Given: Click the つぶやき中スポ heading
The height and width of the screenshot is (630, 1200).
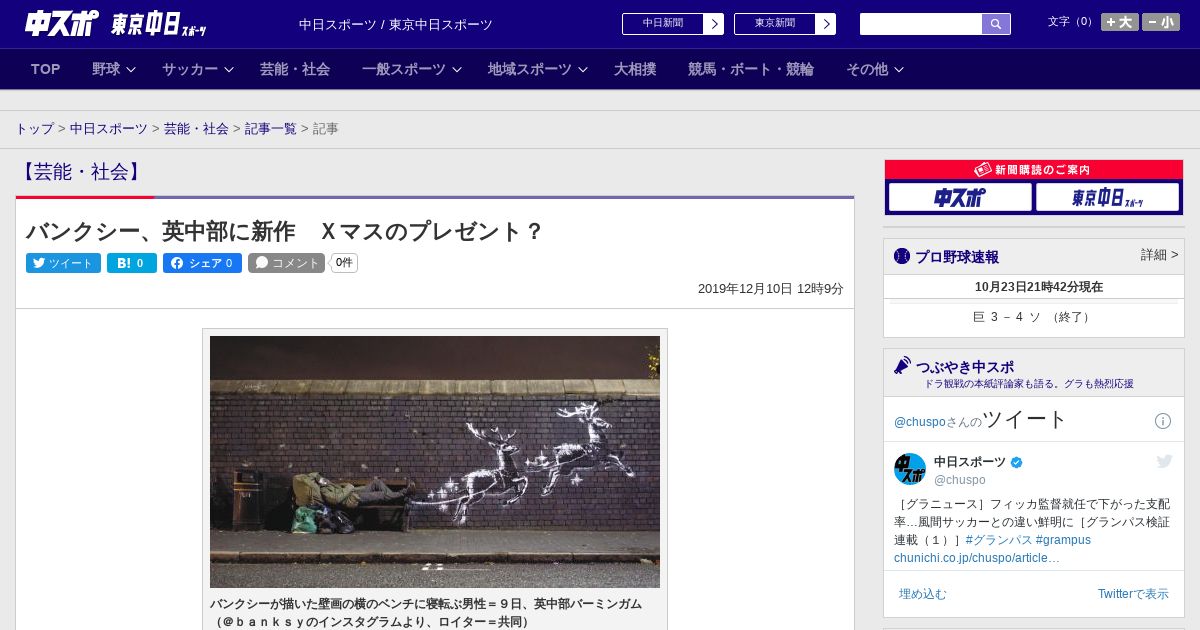Looking at the screenshot, I should tap(965, 367).
